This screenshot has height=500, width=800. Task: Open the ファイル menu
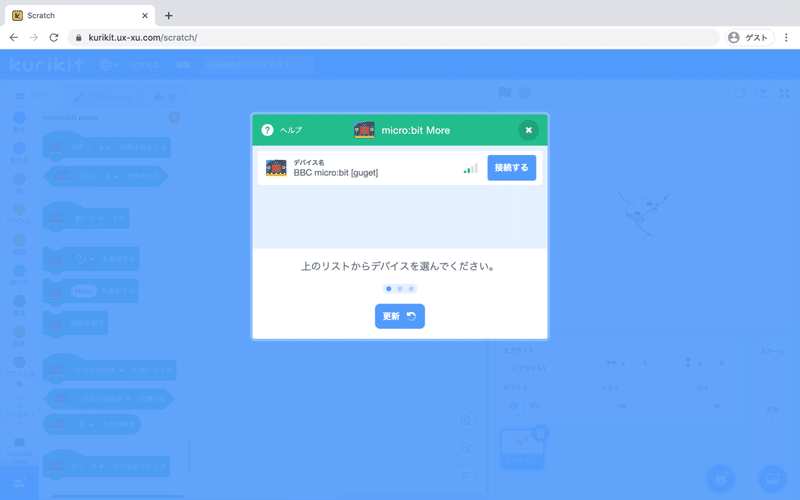(x=145, y=65)
